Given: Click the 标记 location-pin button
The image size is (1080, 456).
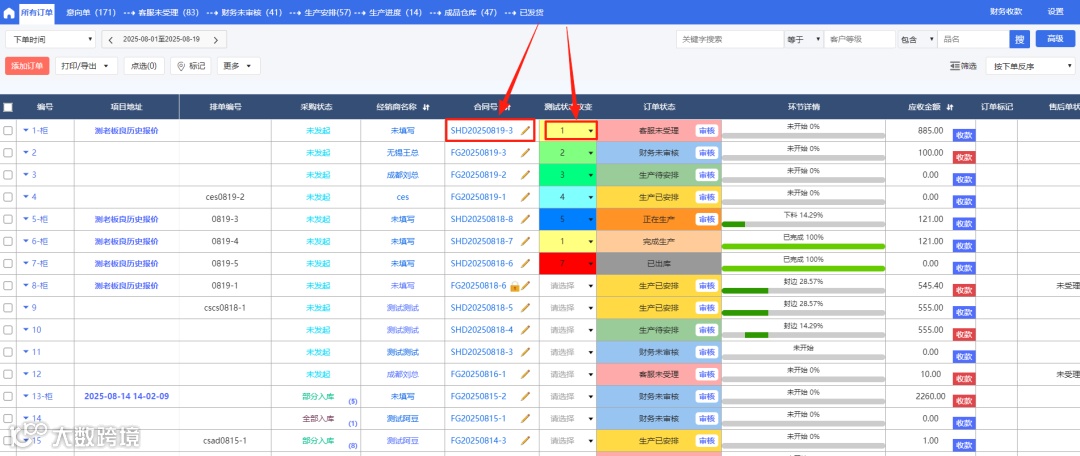Looking at the screenshot, I should 191,66.
